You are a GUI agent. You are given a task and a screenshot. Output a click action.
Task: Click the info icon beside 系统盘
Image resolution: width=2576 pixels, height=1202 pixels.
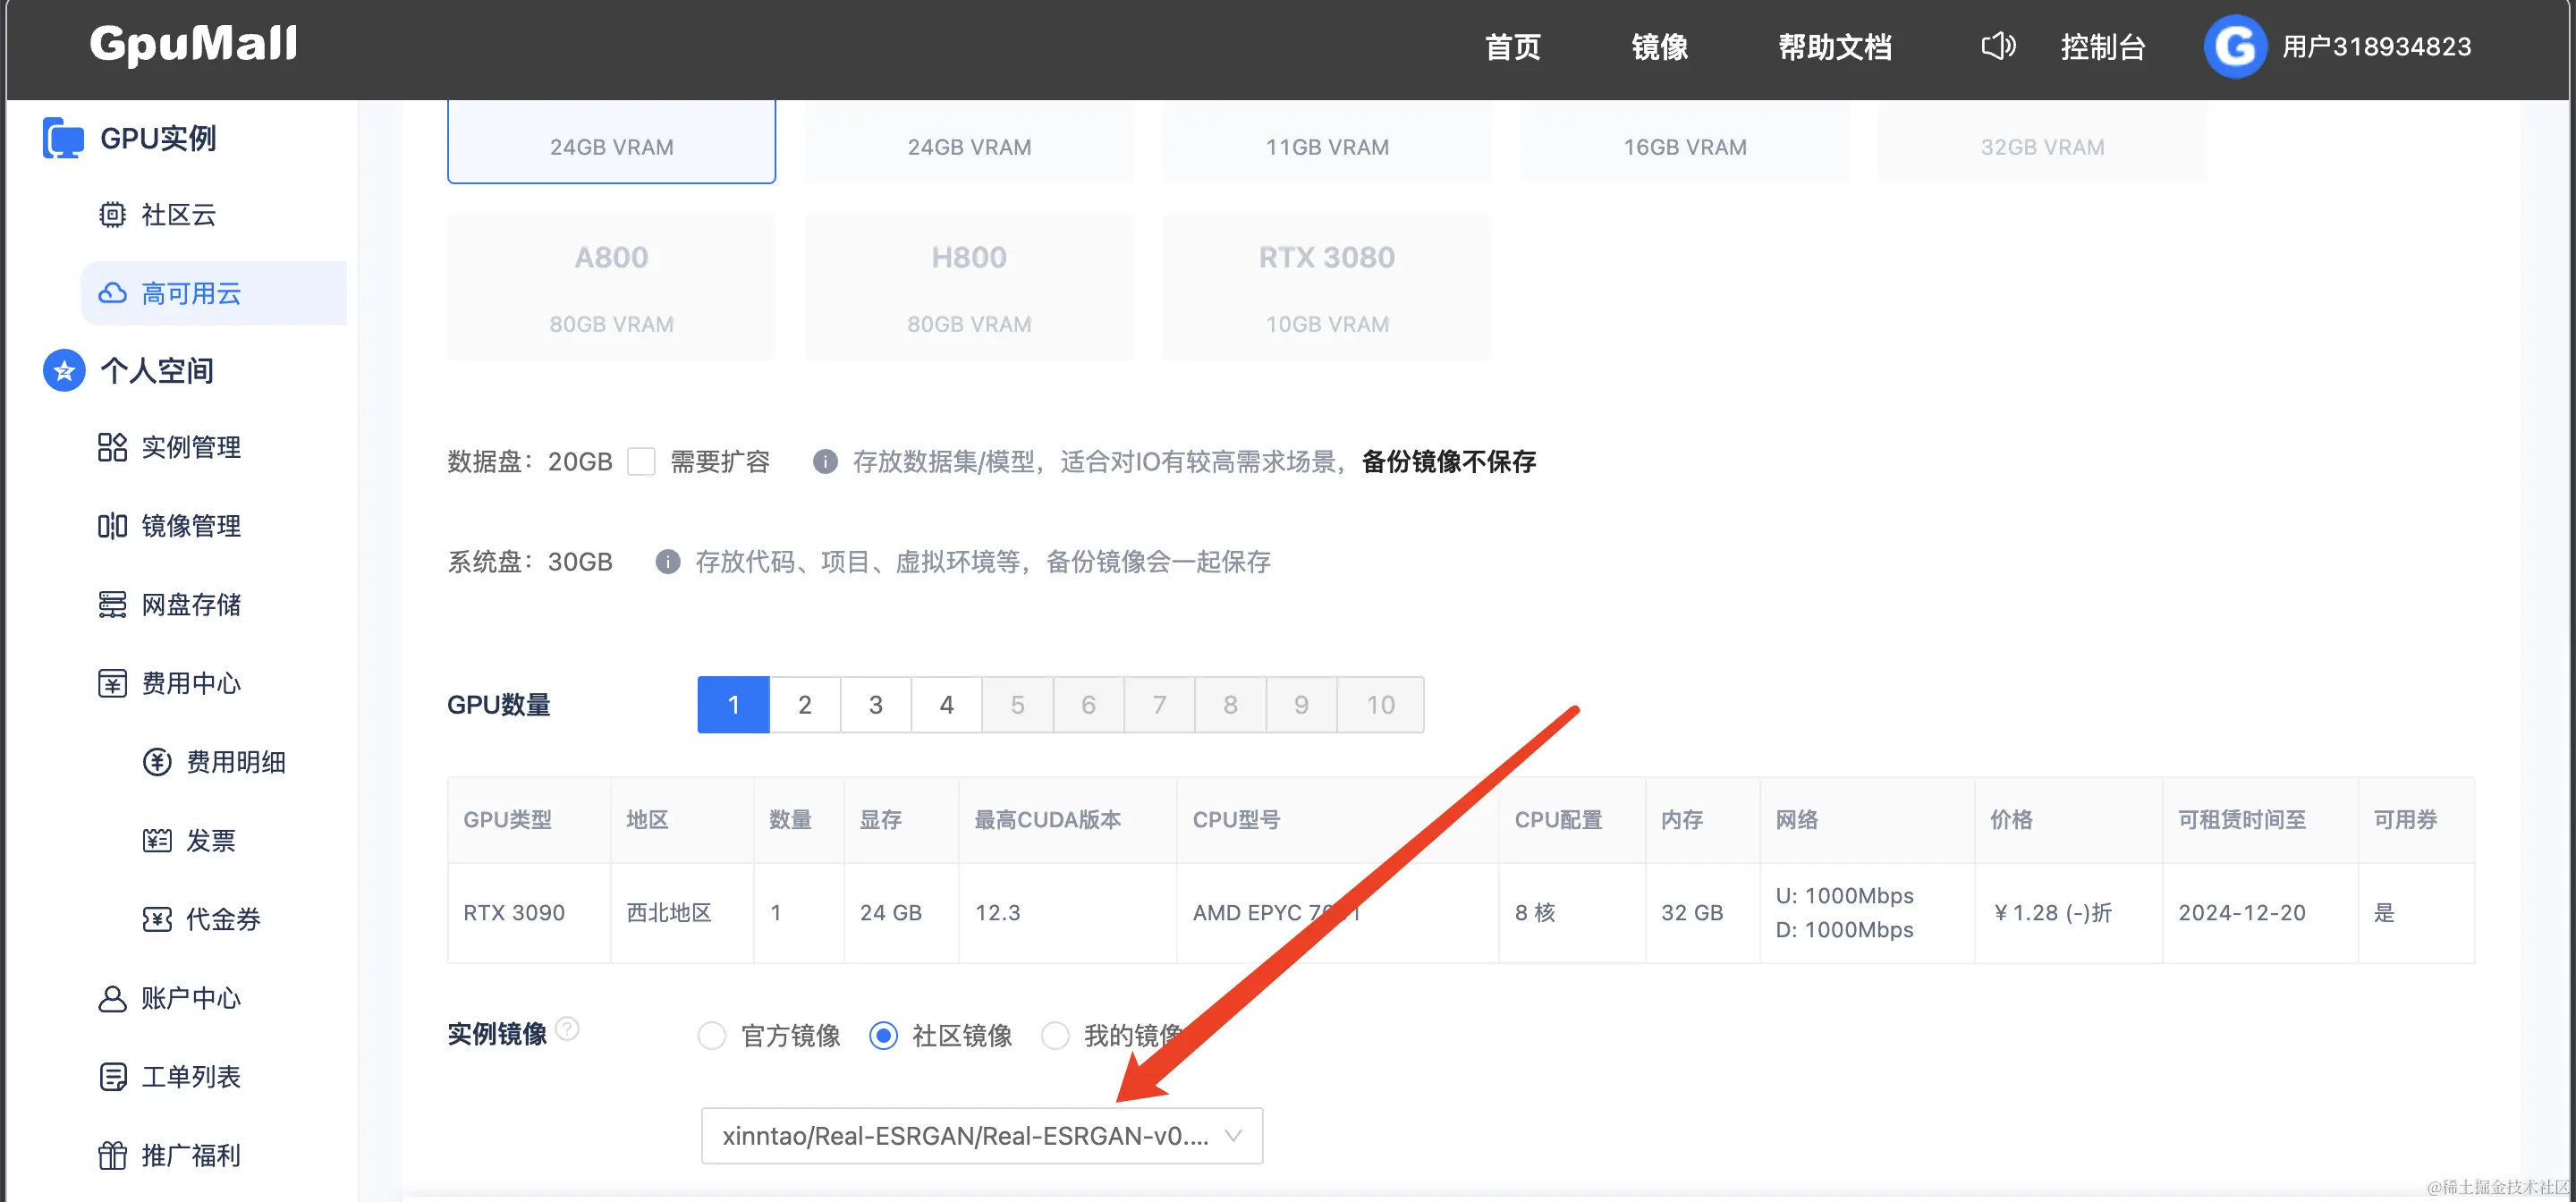point(667,562)
